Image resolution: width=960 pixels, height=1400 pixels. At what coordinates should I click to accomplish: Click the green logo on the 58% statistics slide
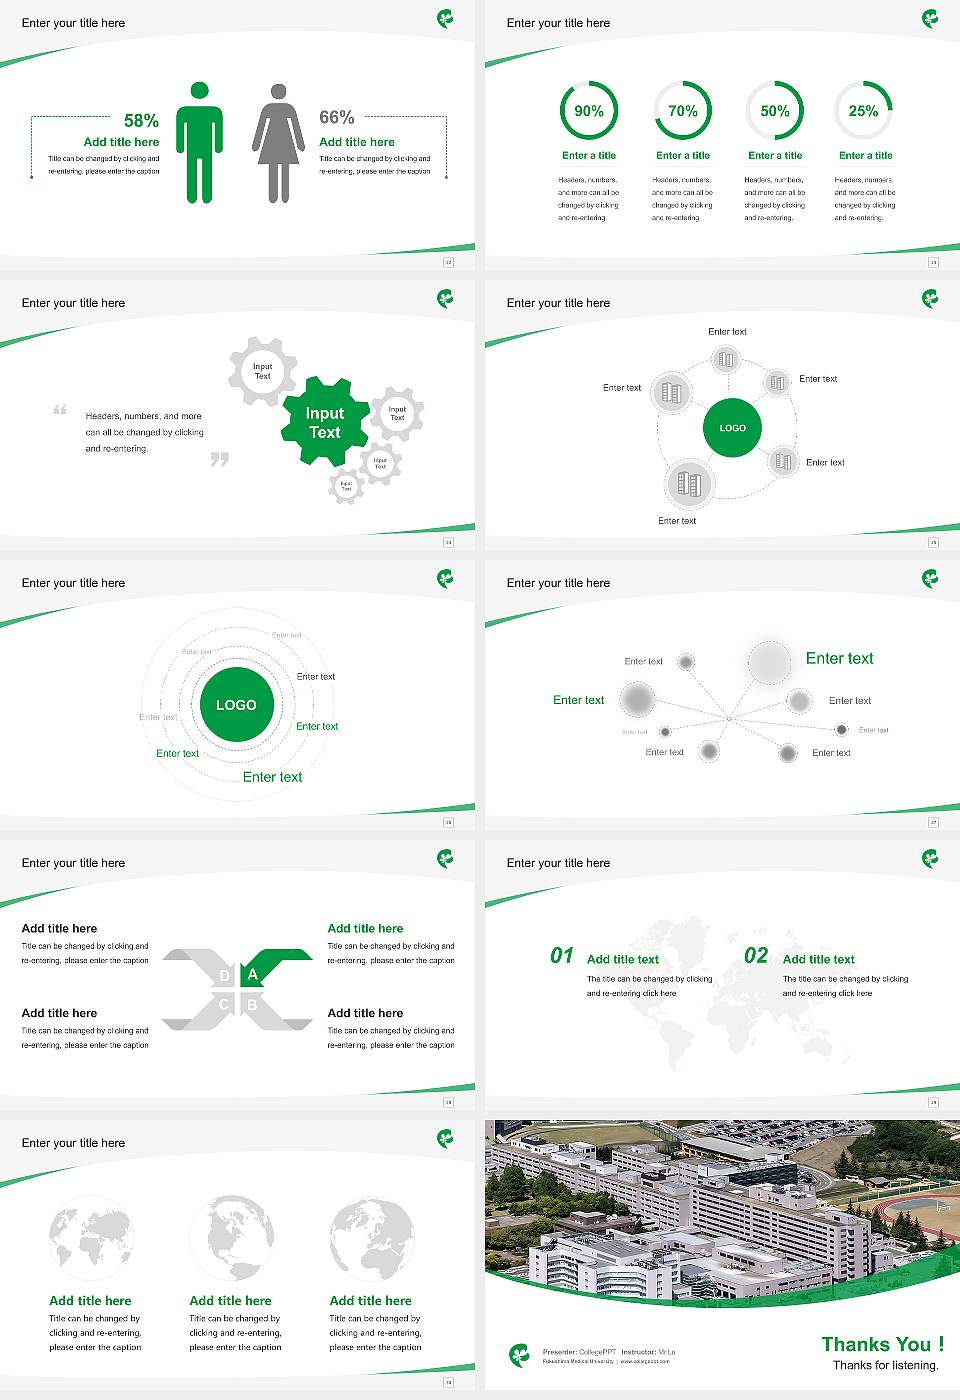click(445, 18)
